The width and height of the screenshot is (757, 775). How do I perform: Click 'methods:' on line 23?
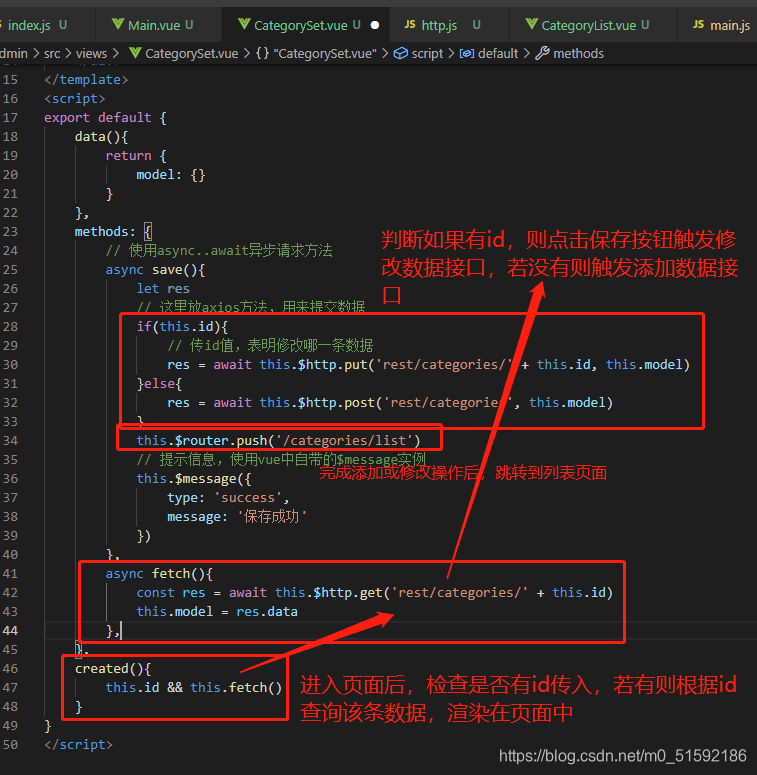[x=105, y=232]
